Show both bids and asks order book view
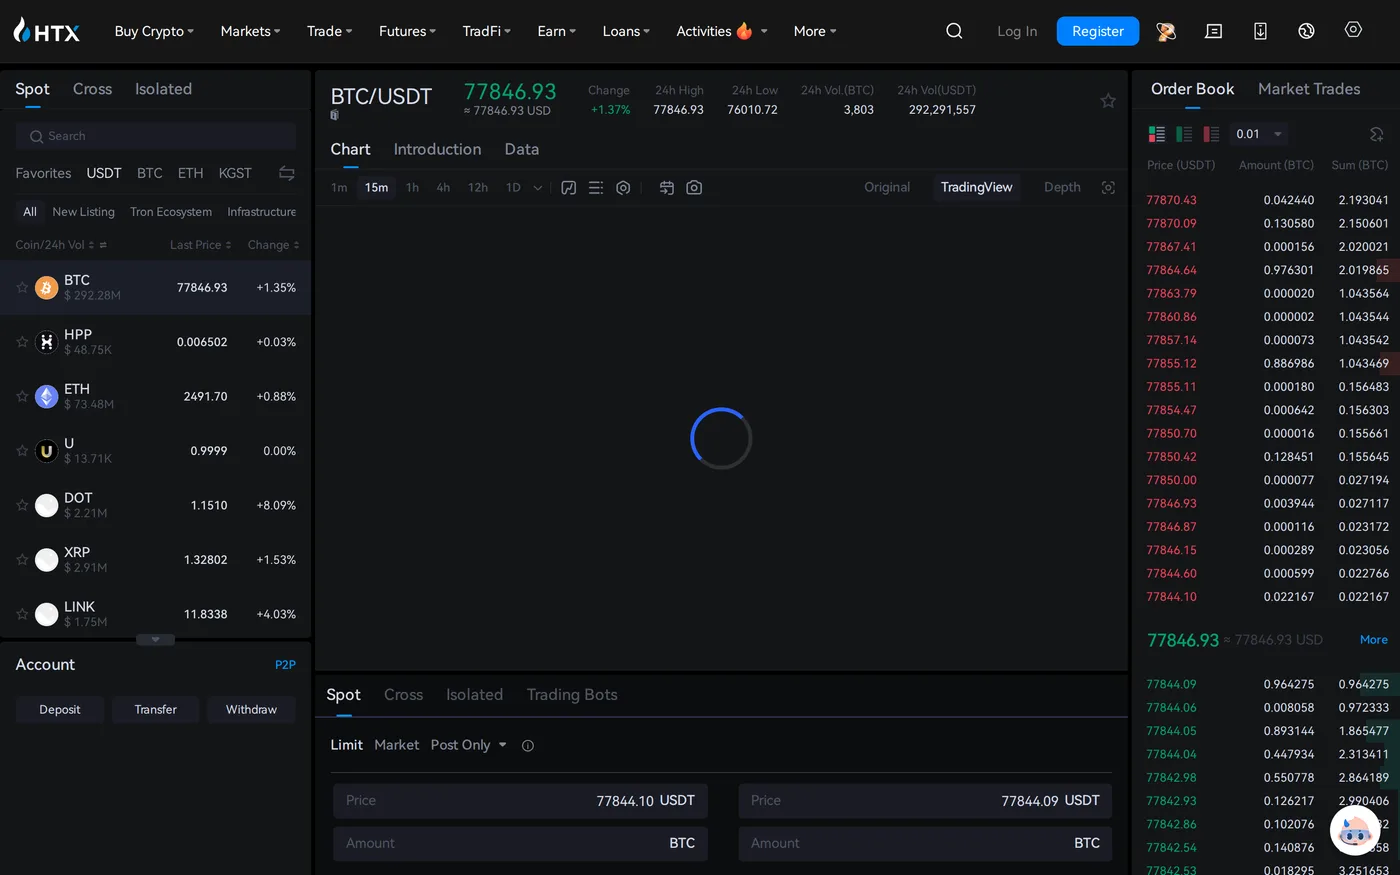 click(x=1157, y=134)
